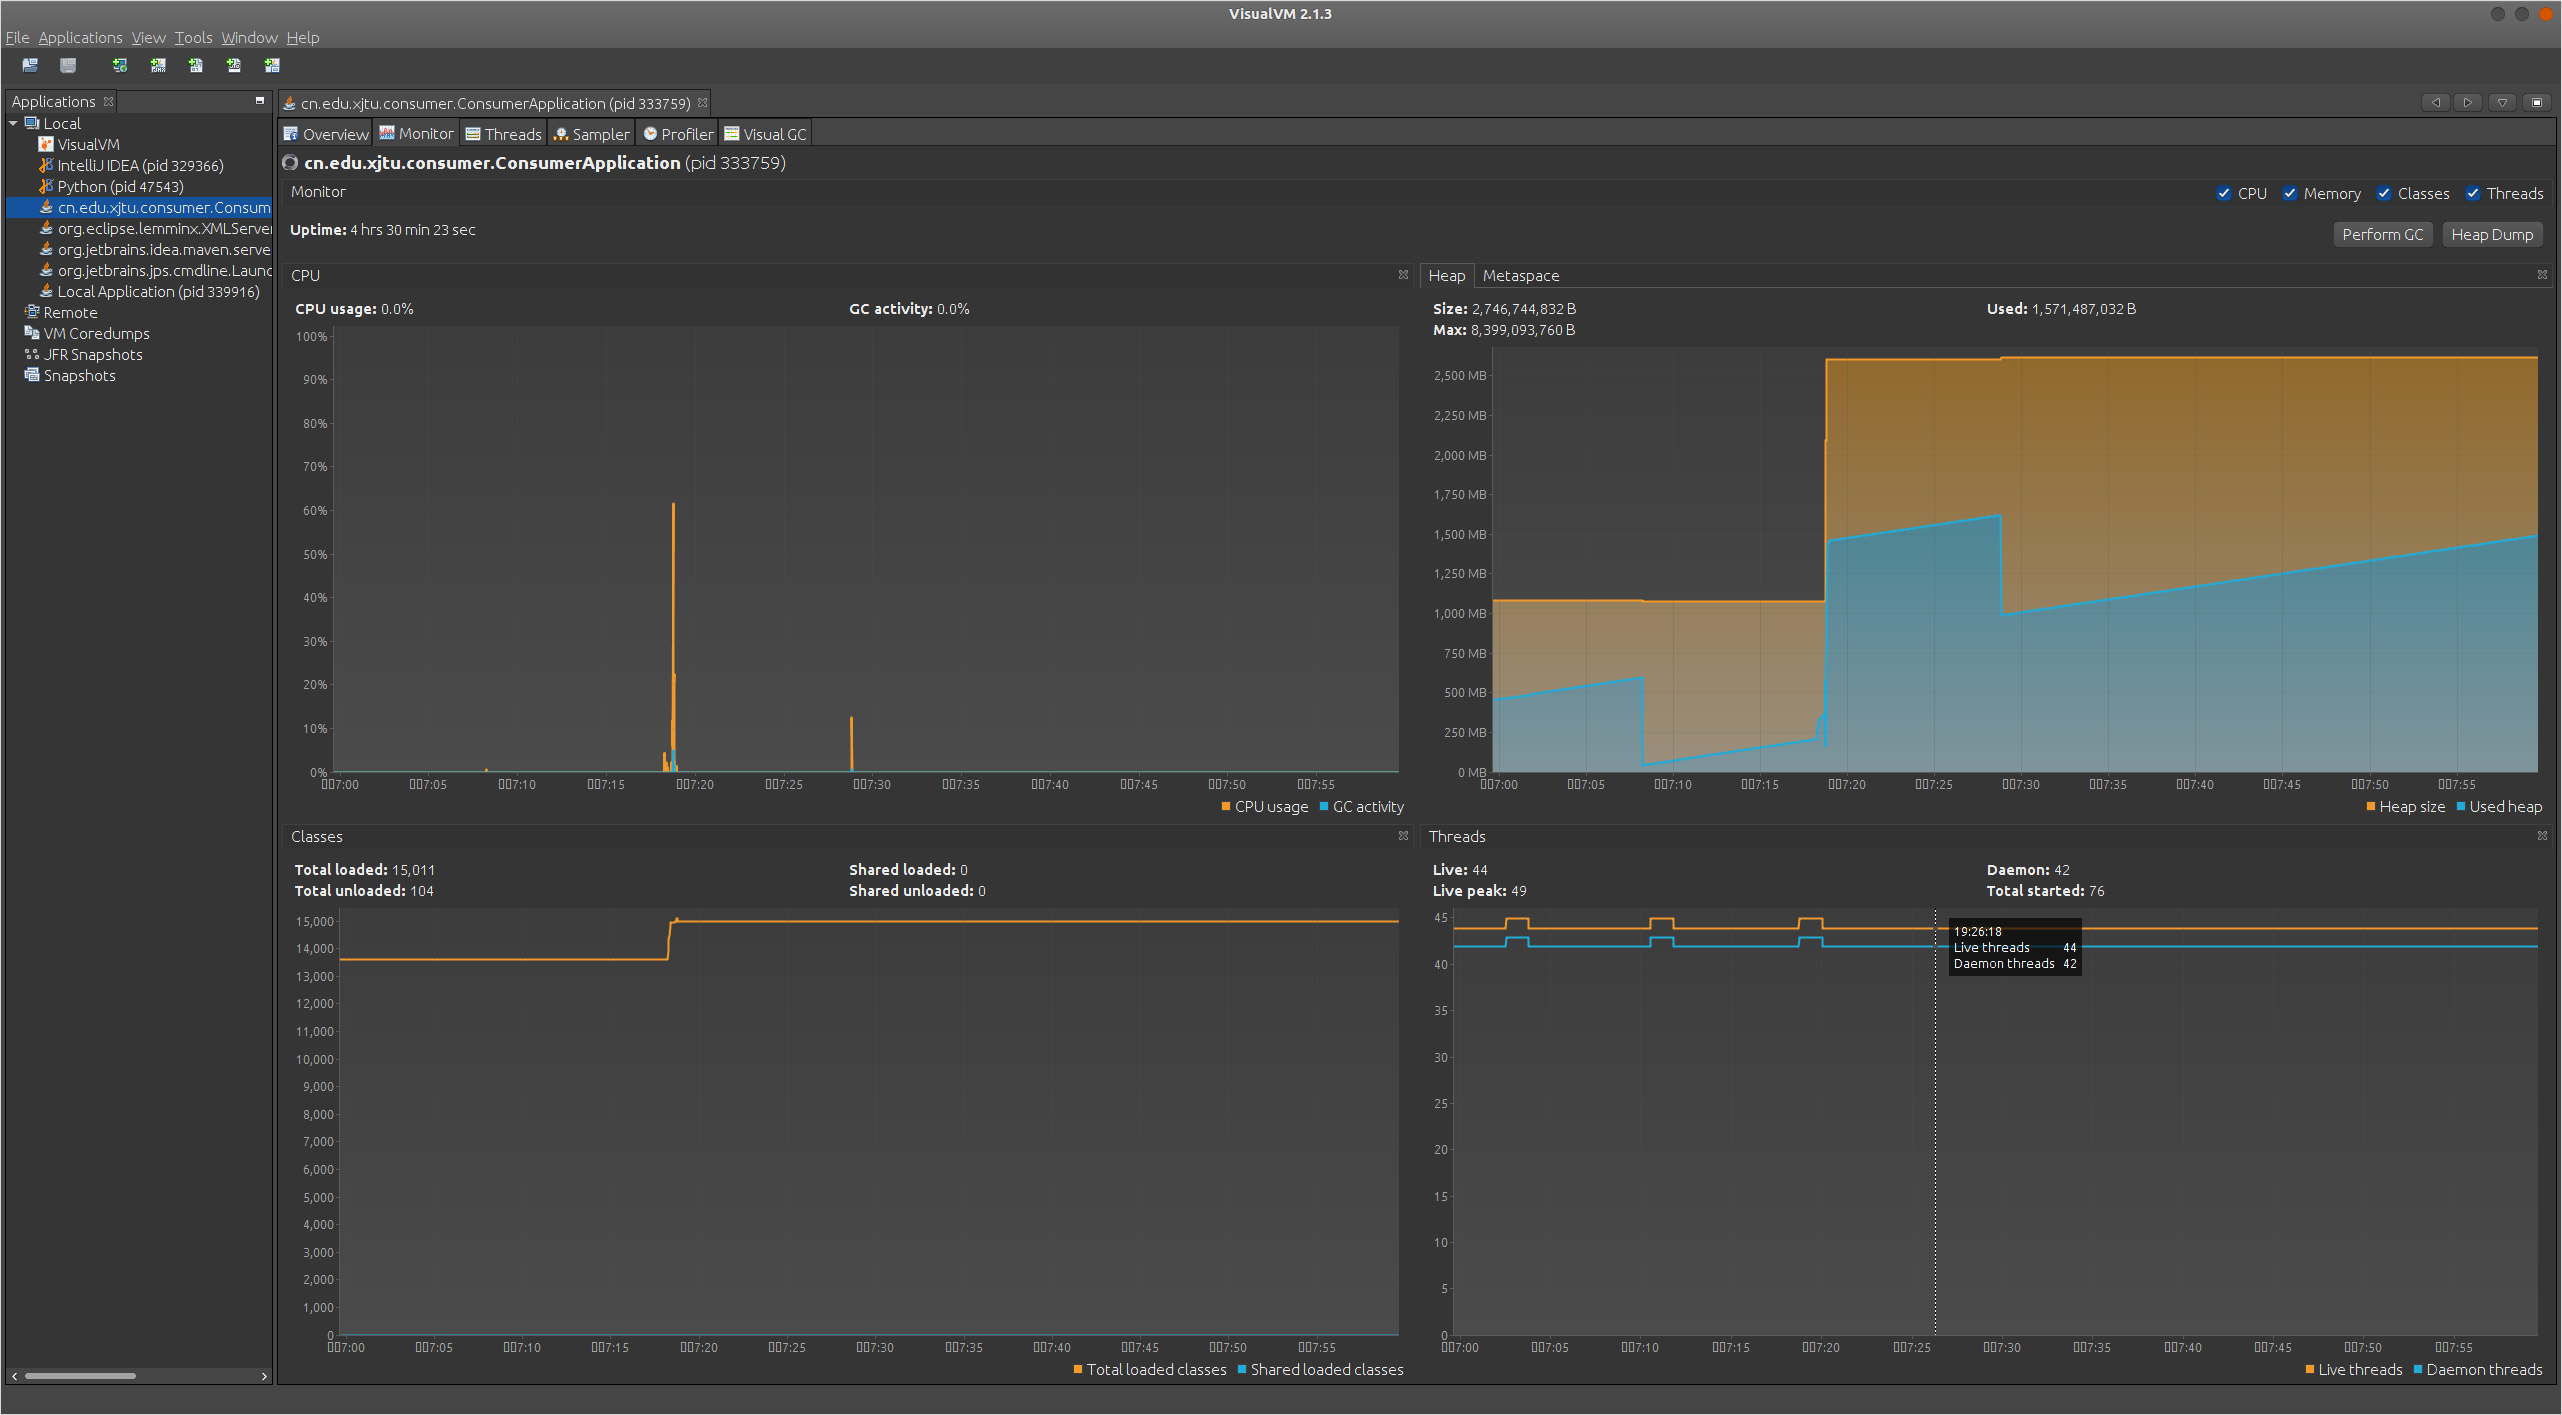
Task: Open the Window menu
Action: coord(249,37)
